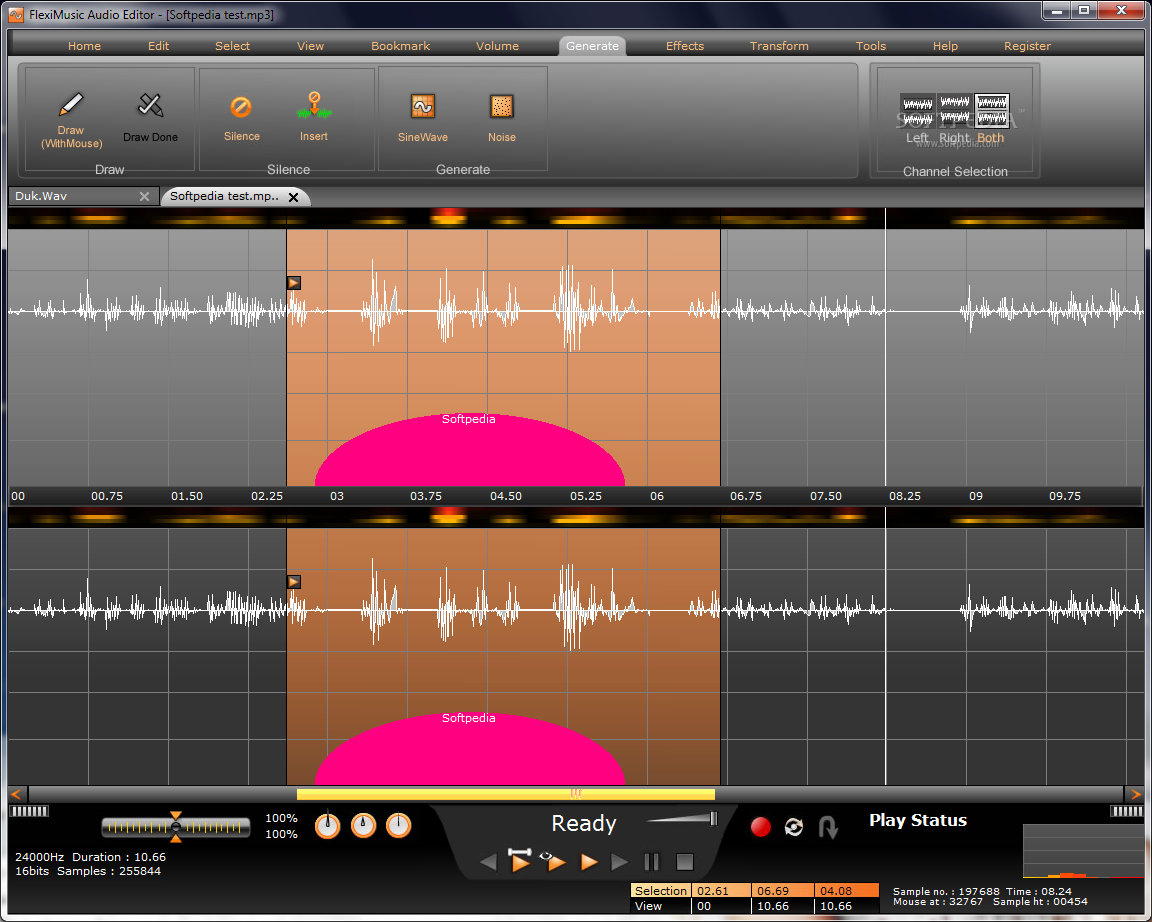Click the play backward arrow button

[x=488, y=862]
